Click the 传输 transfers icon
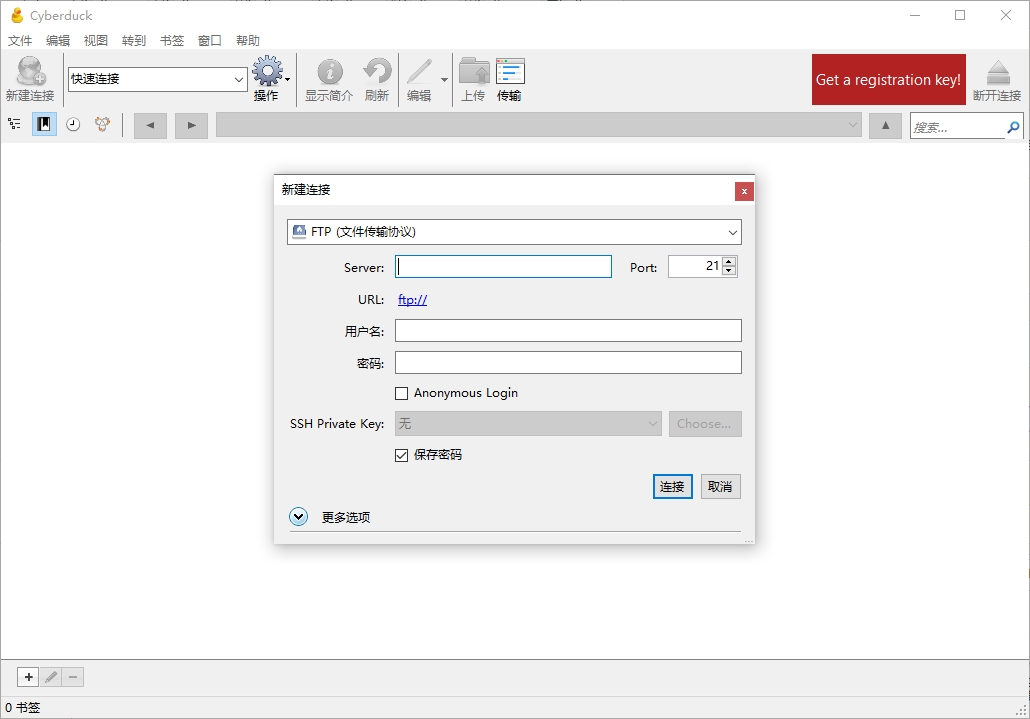The height and width of the screenshot is (719, 1030). click(x=510, y=72)
